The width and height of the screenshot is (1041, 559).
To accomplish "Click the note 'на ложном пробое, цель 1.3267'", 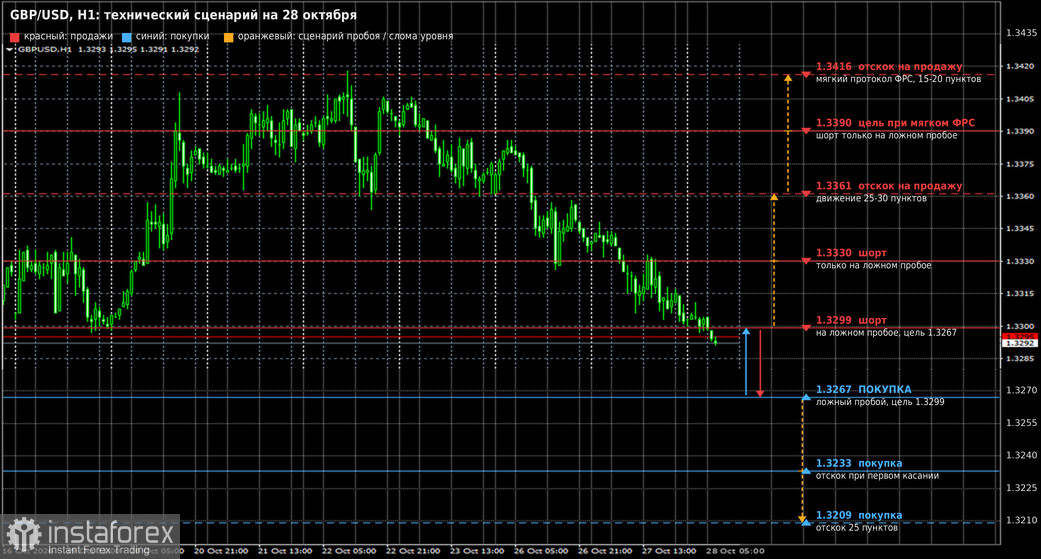I will (886, 333).
